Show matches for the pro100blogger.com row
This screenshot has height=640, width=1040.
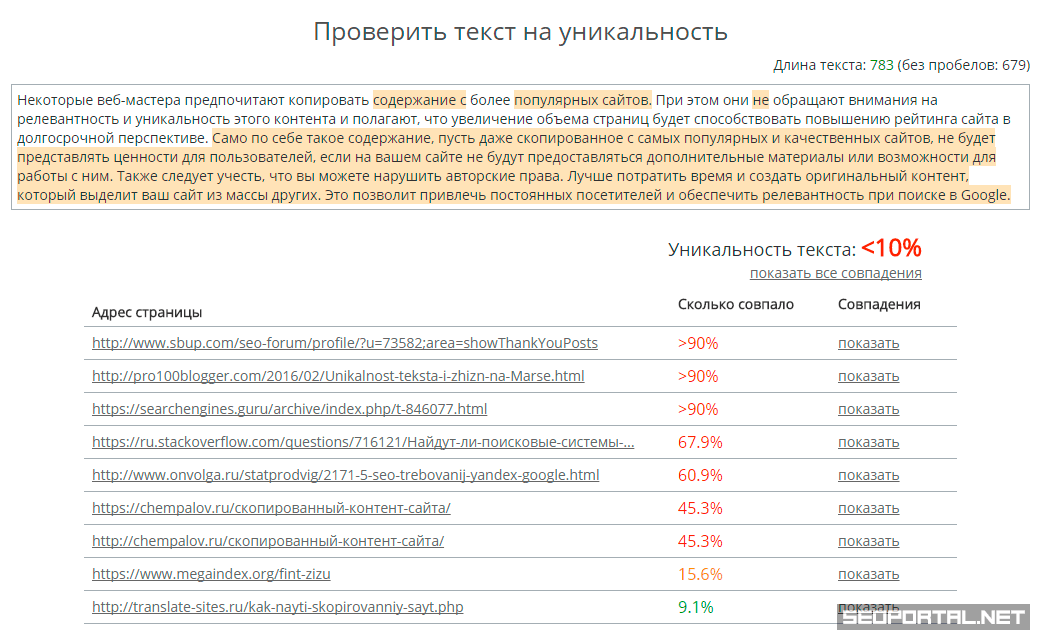tap(868, 376)
